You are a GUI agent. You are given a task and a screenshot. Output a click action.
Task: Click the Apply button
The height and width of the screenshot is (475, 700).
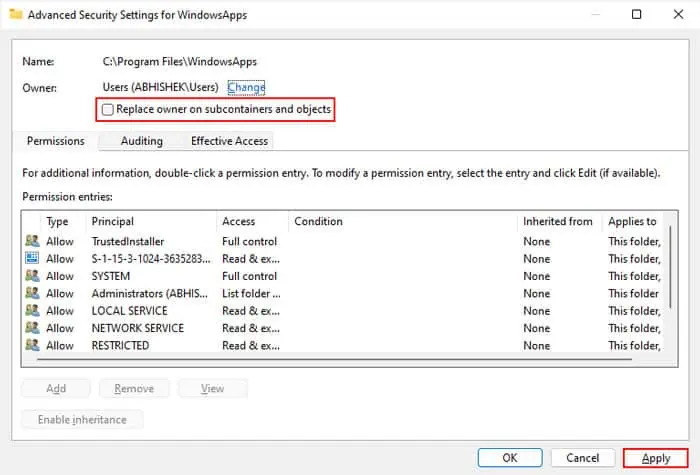(656, 458)
